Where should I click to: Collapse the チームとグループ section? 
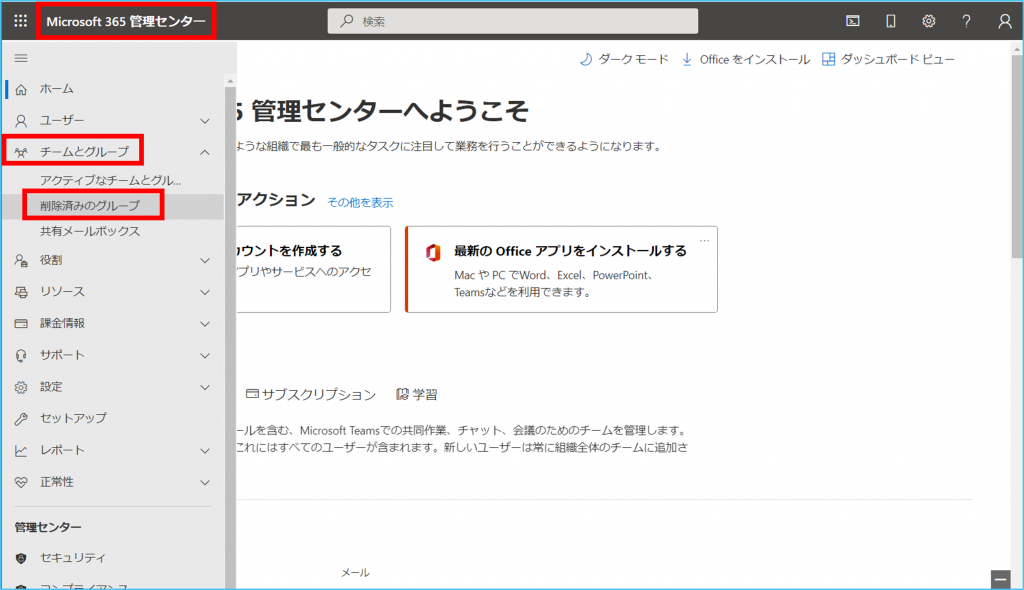[204, 152]
